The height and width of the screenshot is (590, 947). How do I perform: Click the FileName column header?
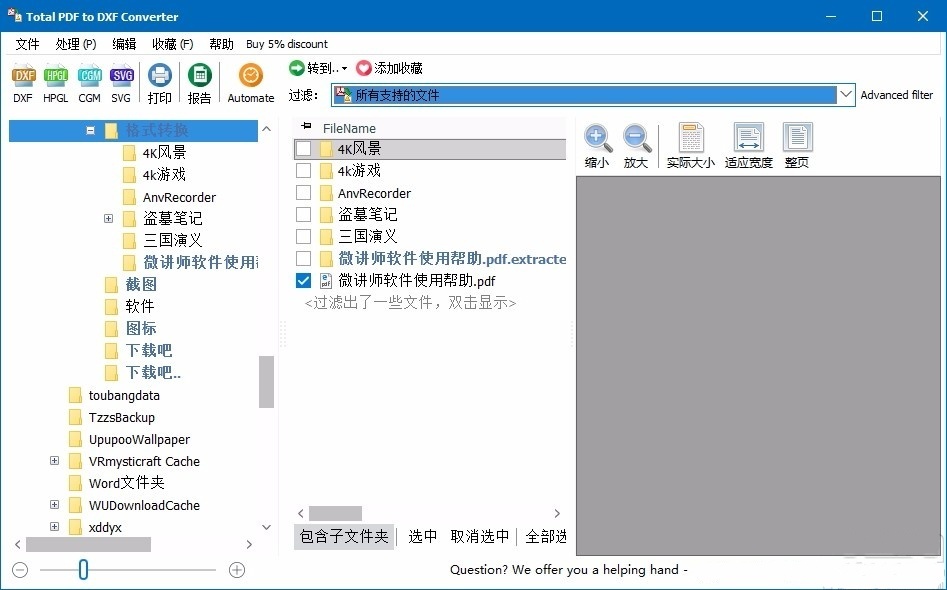click(x=350, y=129)
